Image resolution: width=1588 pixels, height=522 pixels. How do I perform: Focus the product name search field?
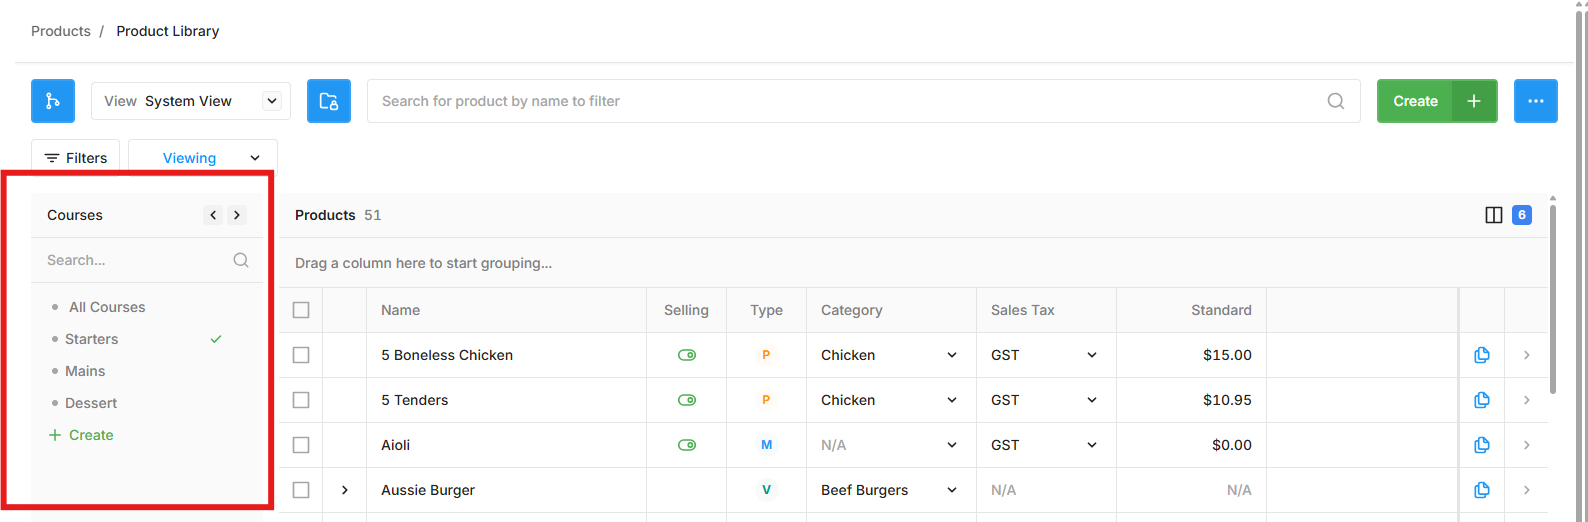click(x=850, y=101)
